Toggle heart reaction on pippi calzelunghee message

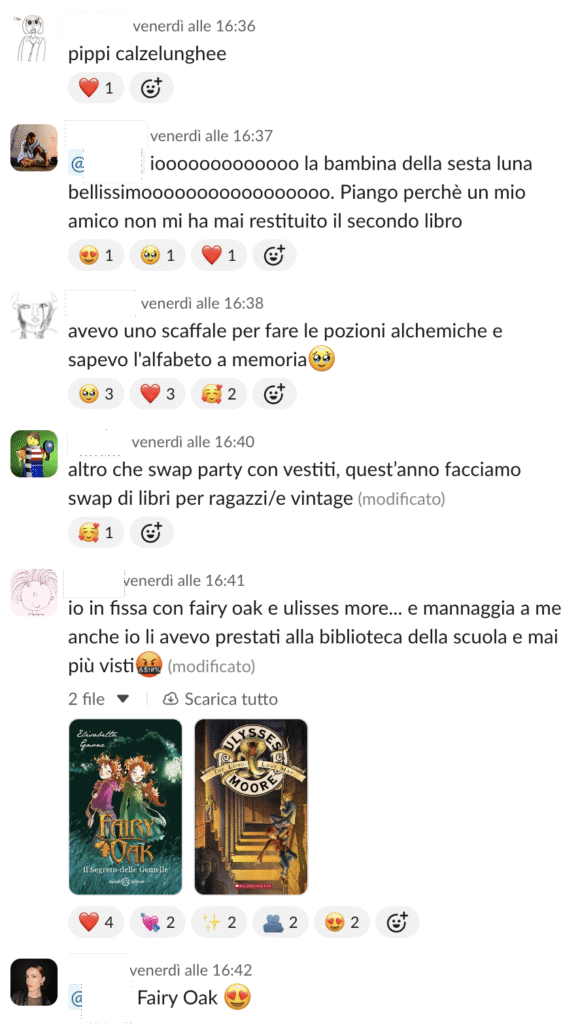pos(95,88)
